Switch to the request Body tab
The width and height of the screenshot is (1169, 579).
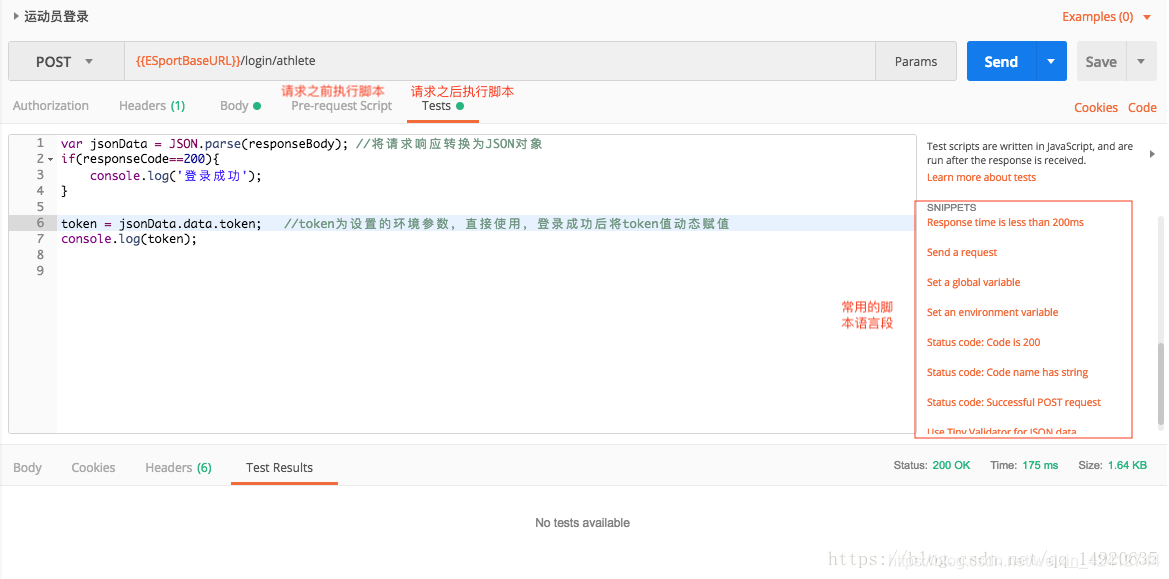click(240, 106)
